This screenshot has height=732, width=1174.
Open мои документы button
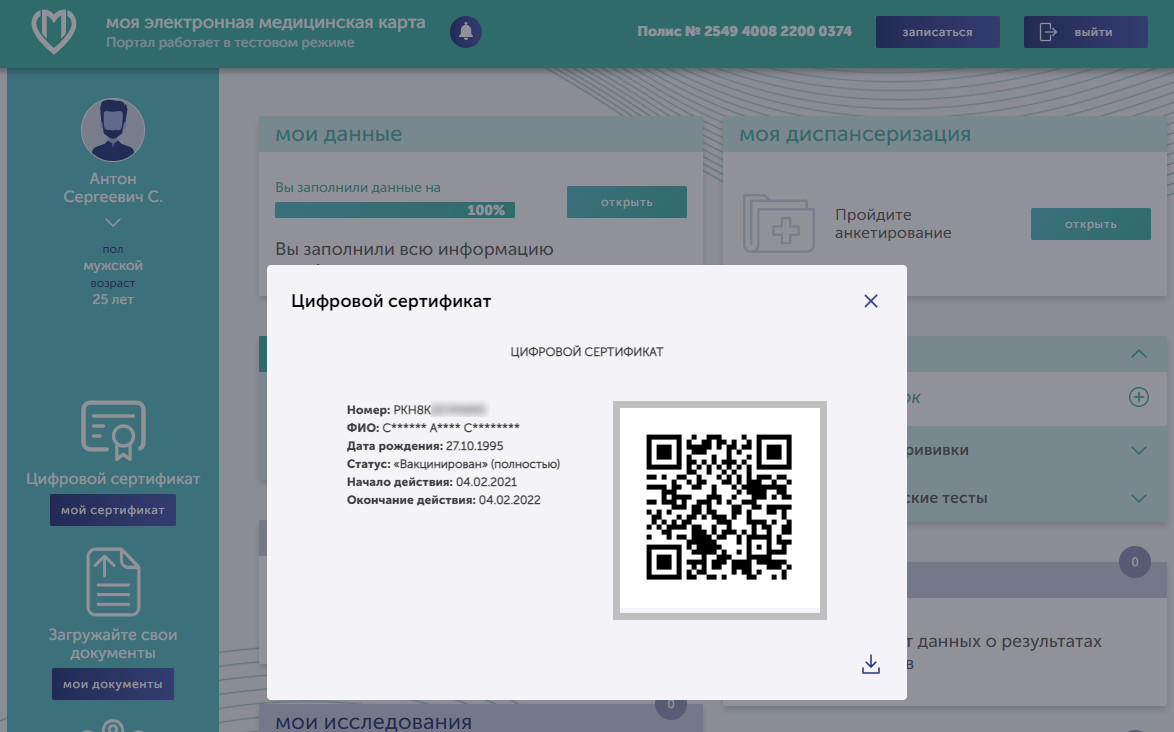113,684
